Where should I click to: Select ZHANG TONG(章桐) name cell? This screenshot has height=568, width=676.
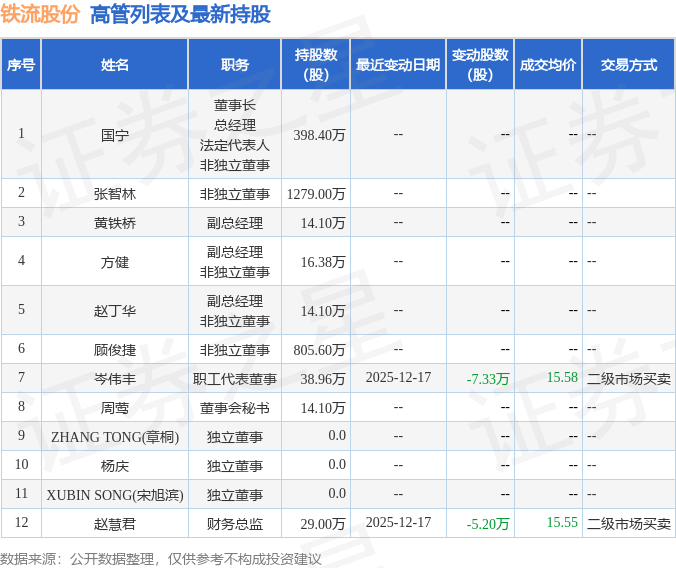(x=115, y=437)
